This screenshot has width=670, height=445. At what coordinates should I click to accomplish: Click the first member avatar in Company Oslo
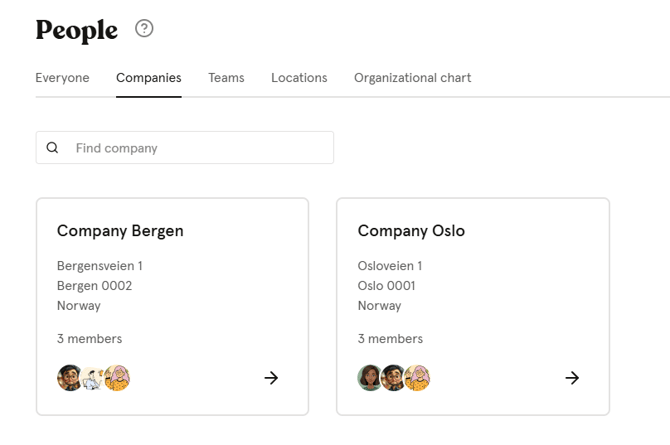(370, 378)
